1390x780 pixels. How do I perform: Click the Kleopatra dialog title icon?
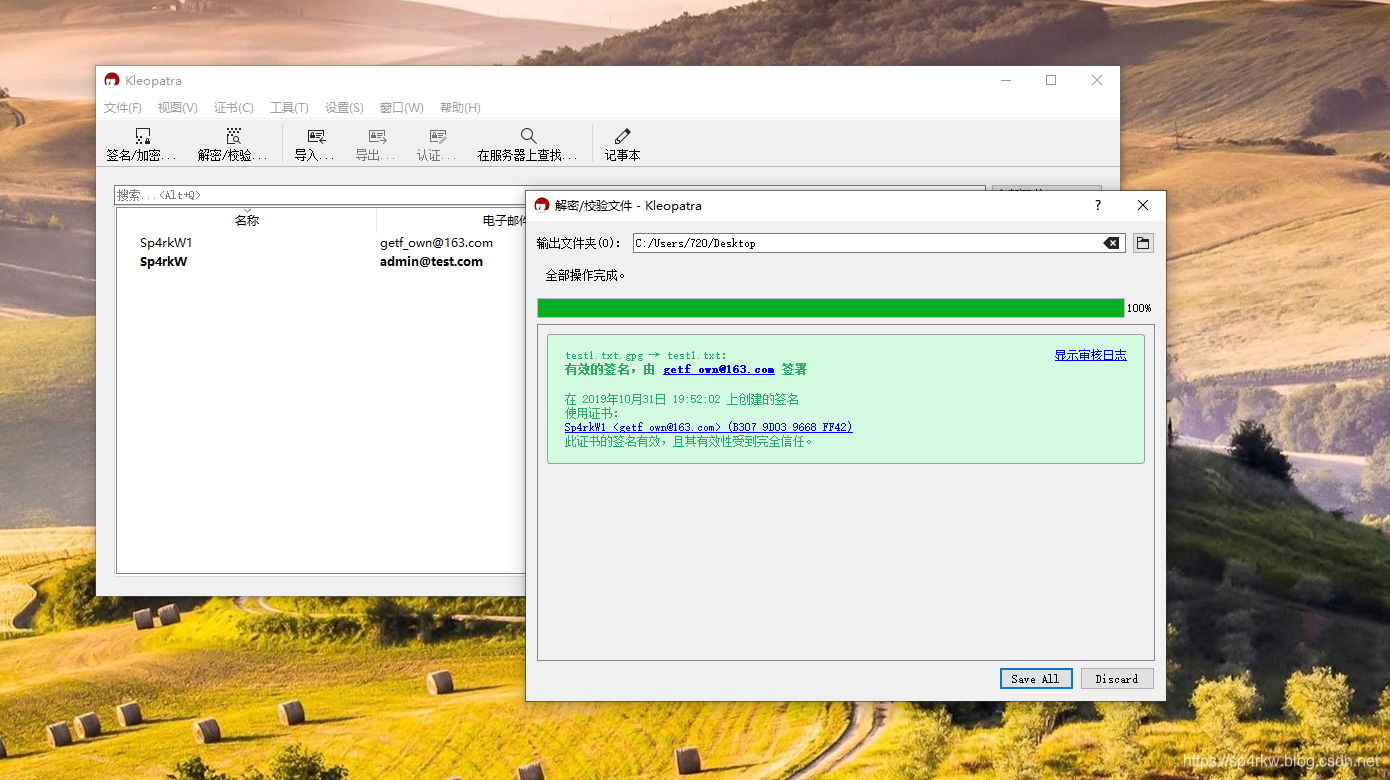[542, 205]
